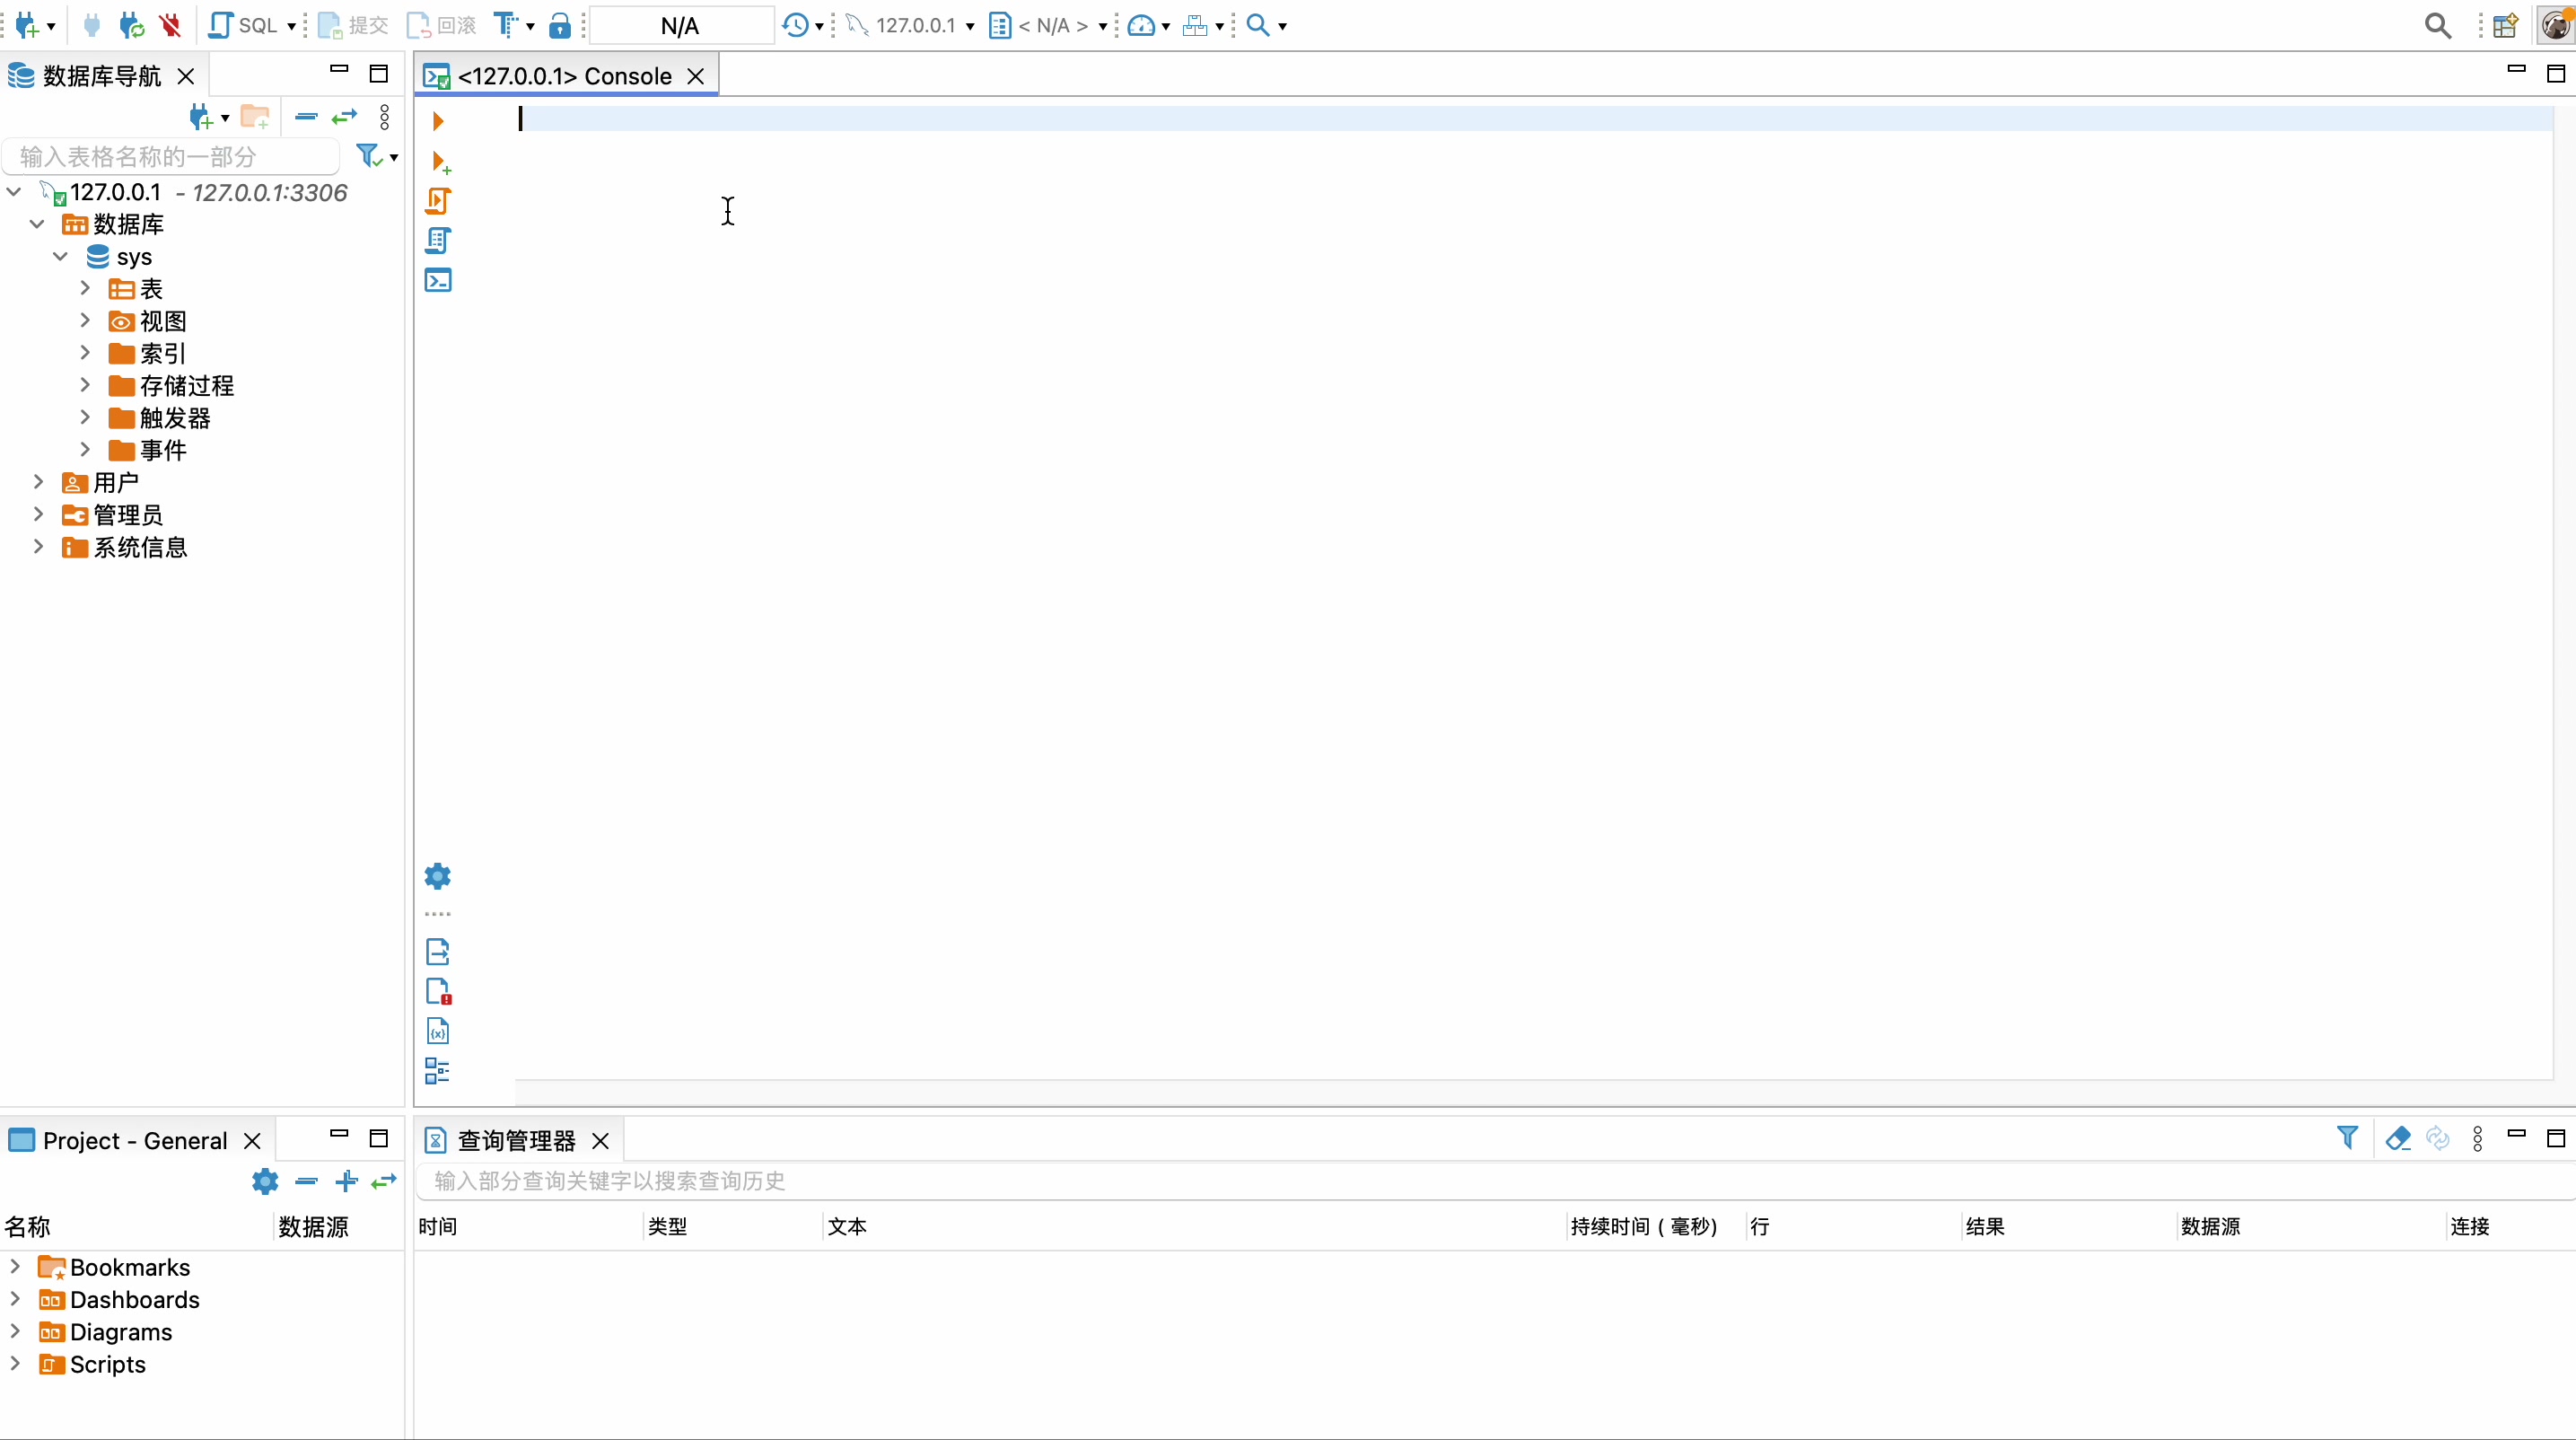2576x1440 pixels.
Task: Click the erase query history icon
Action: tap(2397, 1139)
